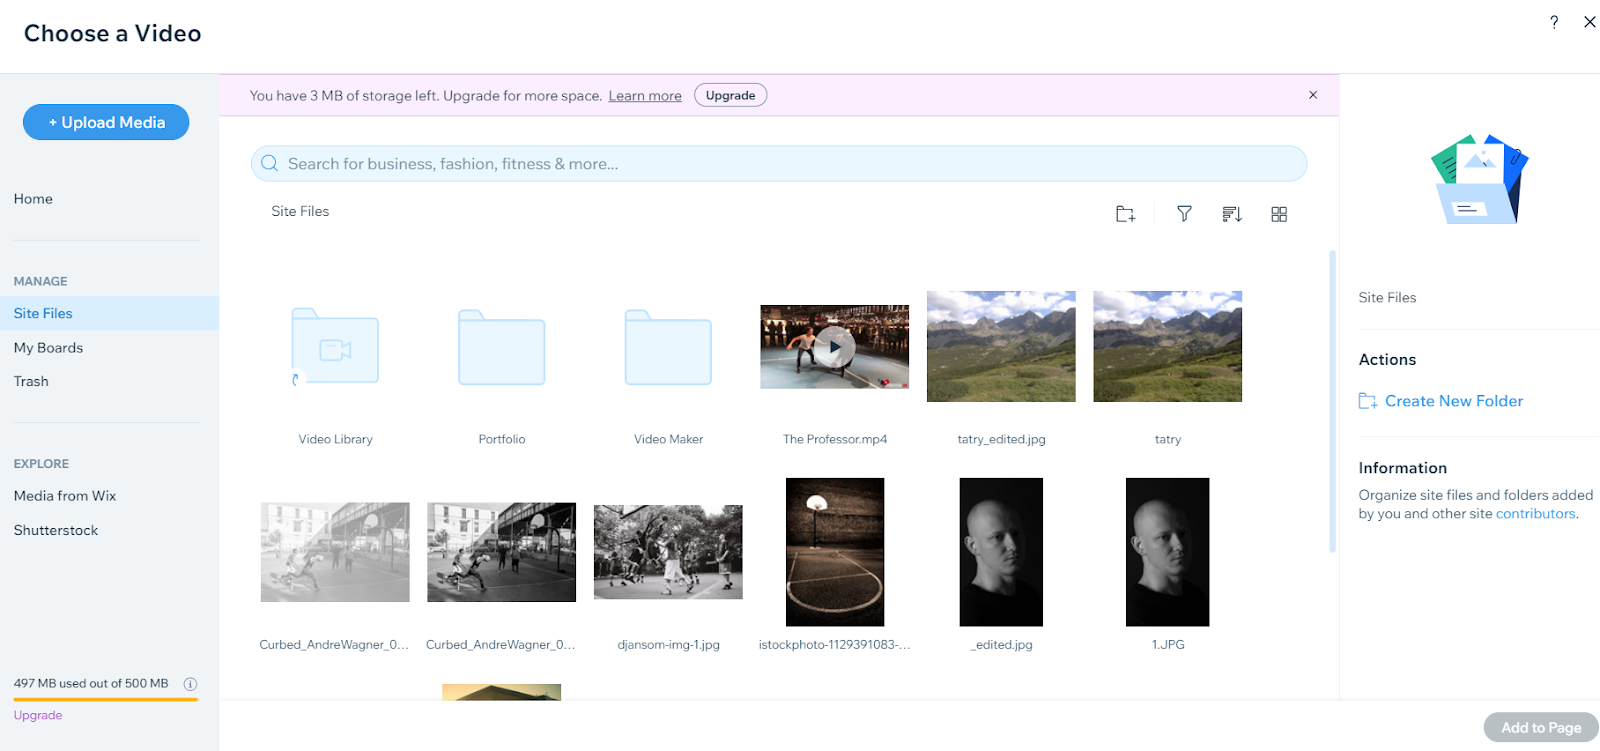Open the contributors link

[x=1536, y=514]
